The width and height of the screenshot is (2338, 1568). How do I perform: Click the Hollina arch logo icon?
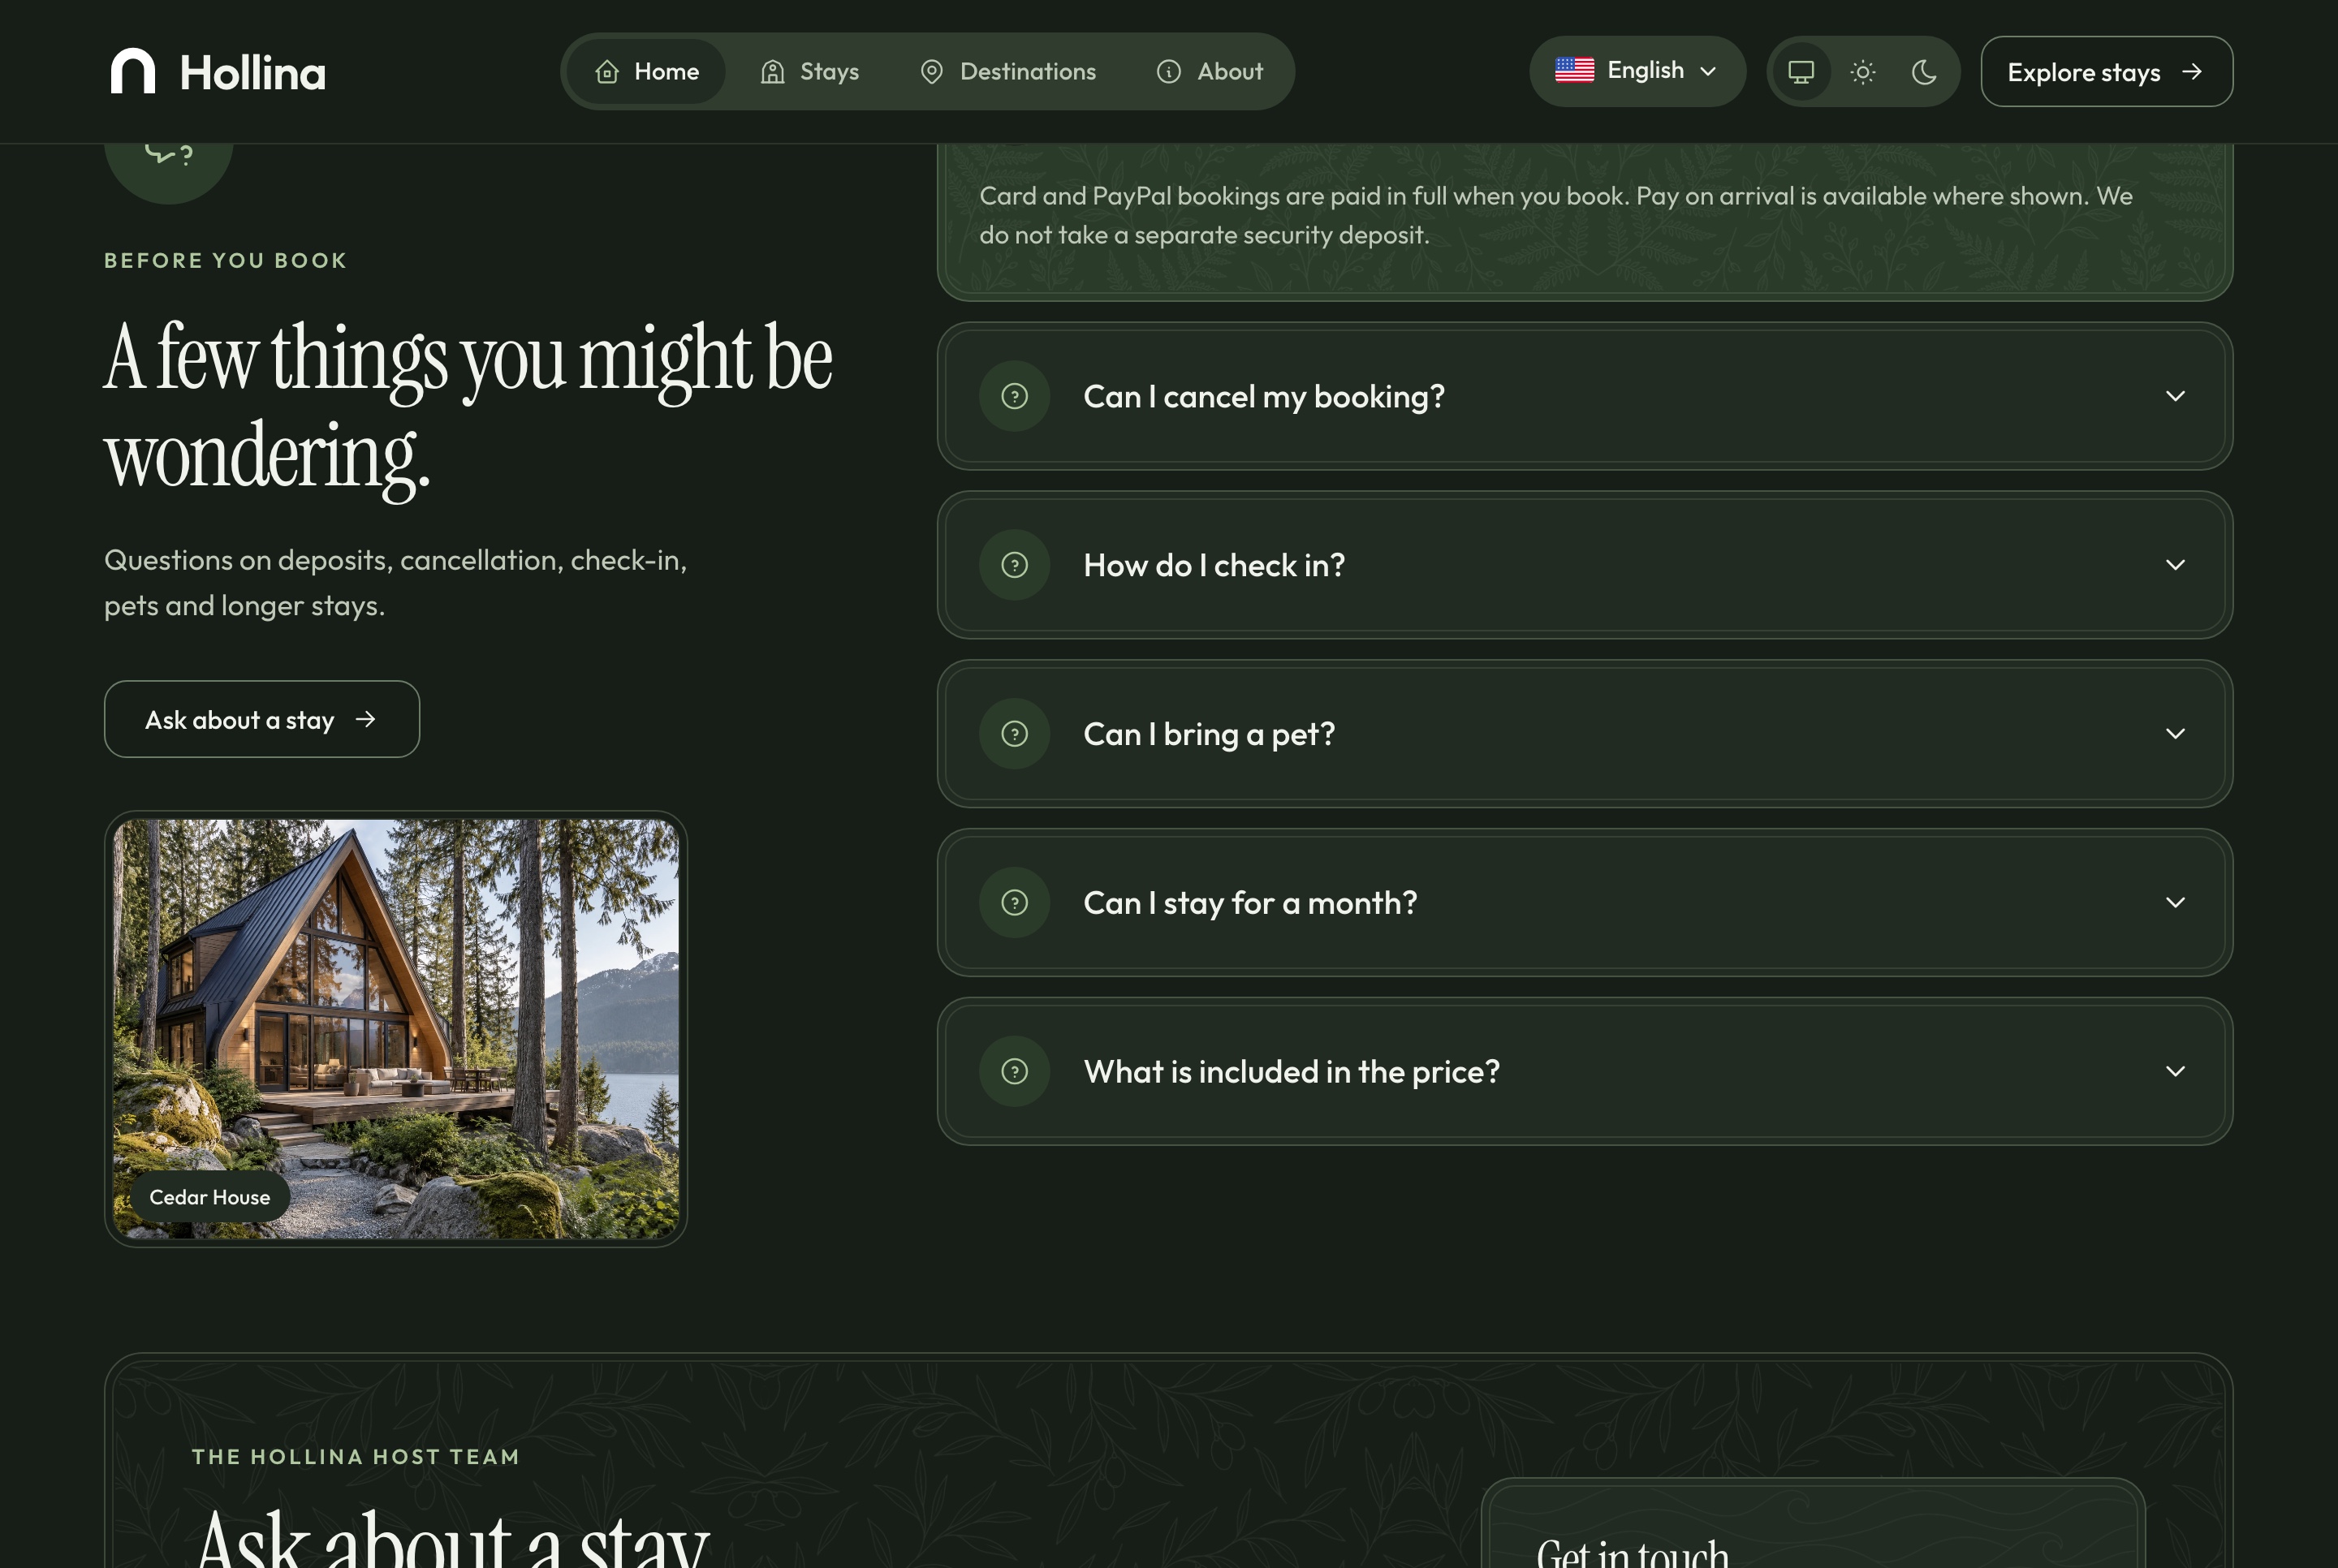[132, 71]
